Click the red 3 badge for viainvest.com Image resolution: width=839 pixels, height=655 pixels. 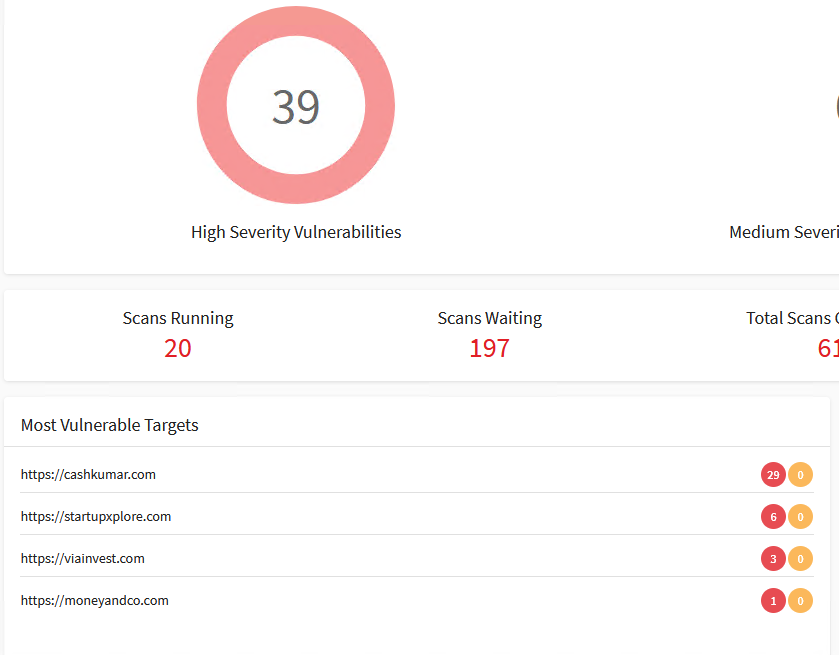coord(773,559)
